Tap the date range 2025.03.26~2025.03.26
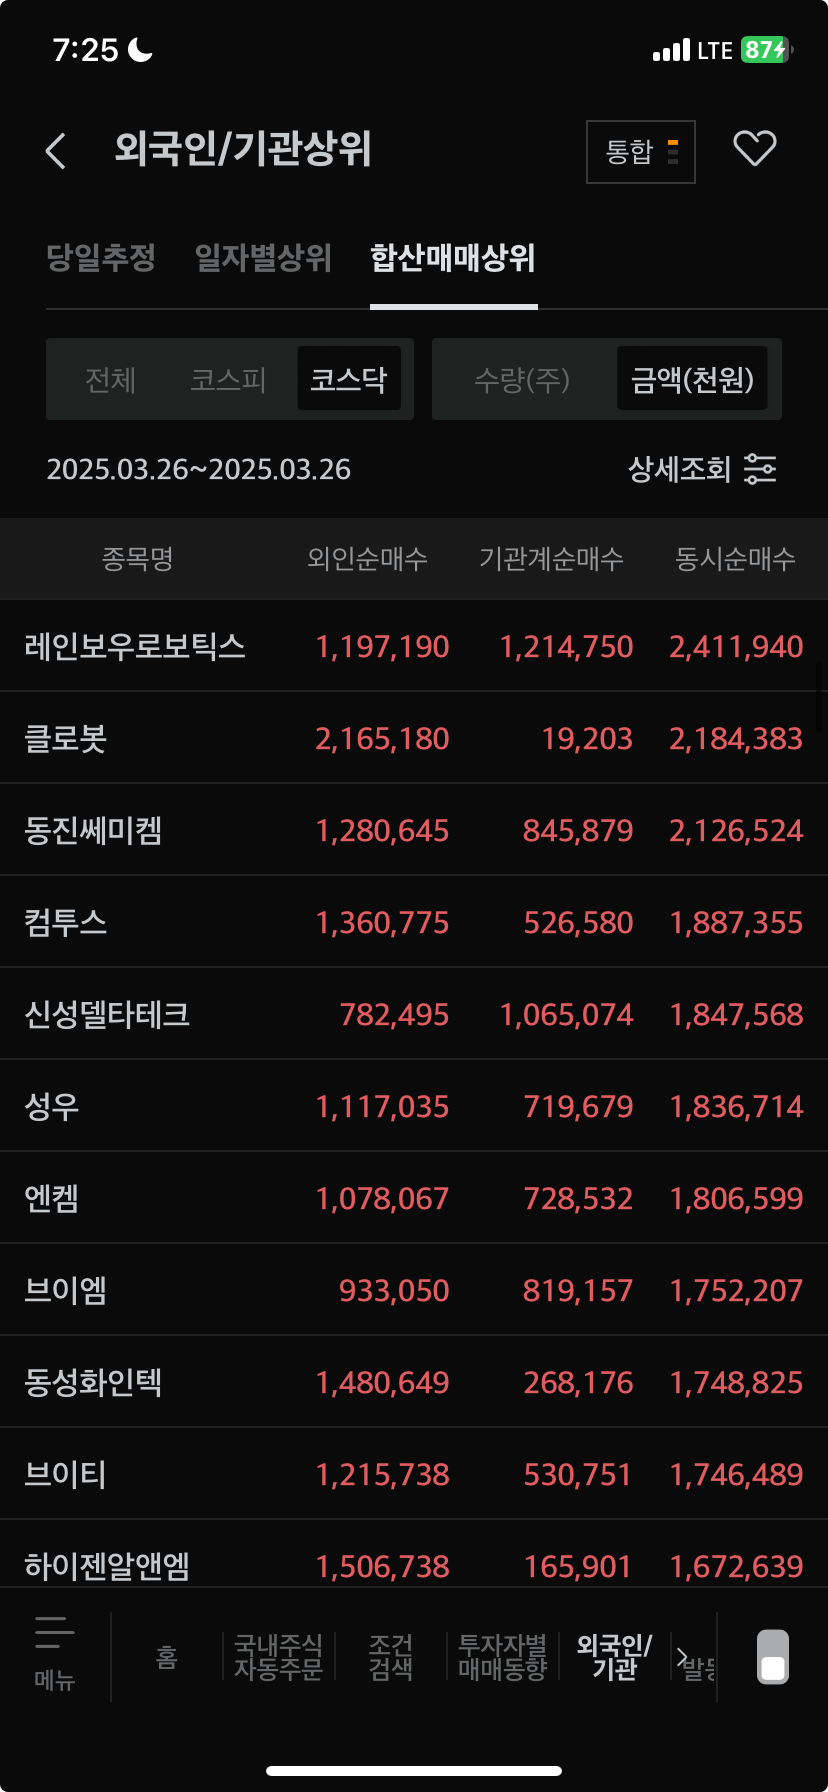 point(199,469)
